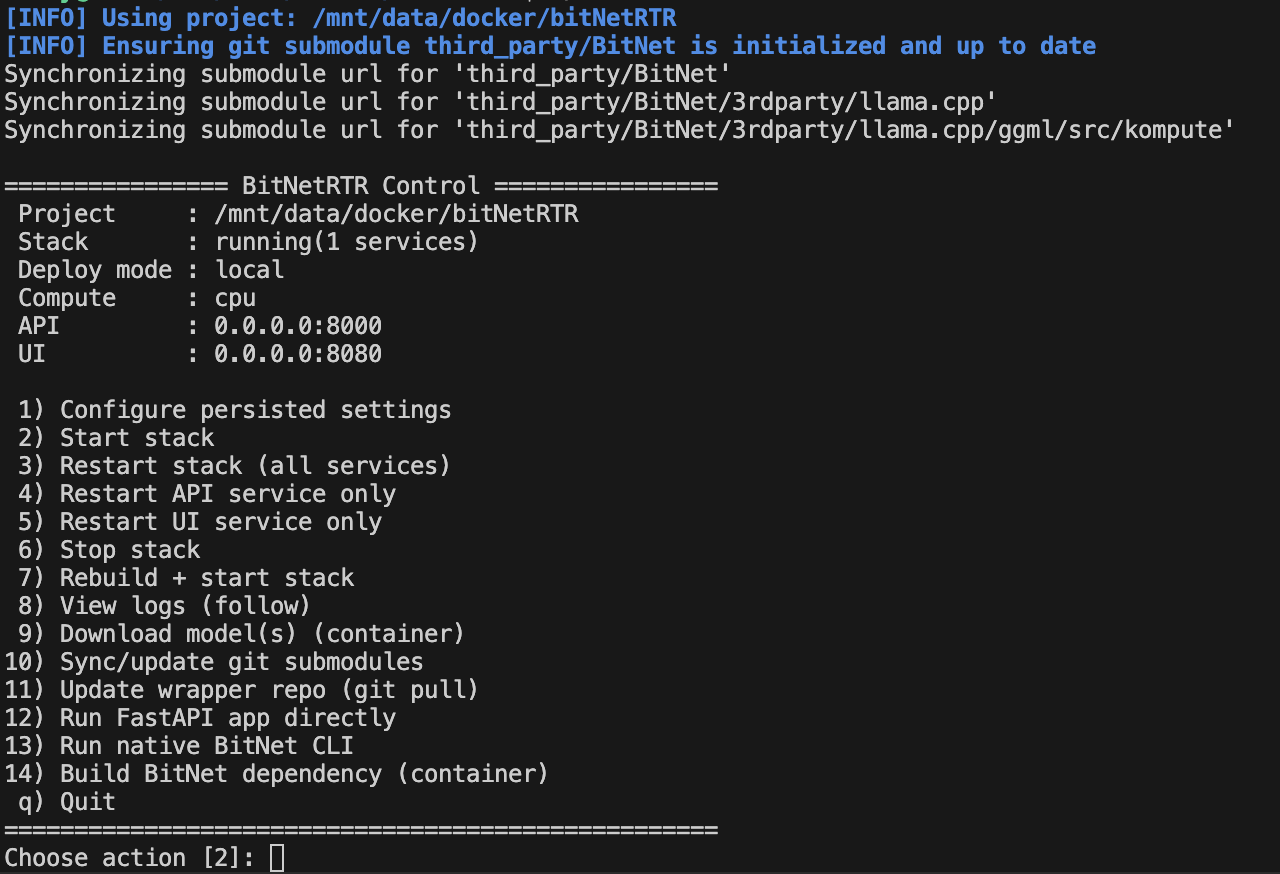Click the Project path /mnt/data/docker/bitNetRTR in status
The image size is (1280, 874).
396,214
